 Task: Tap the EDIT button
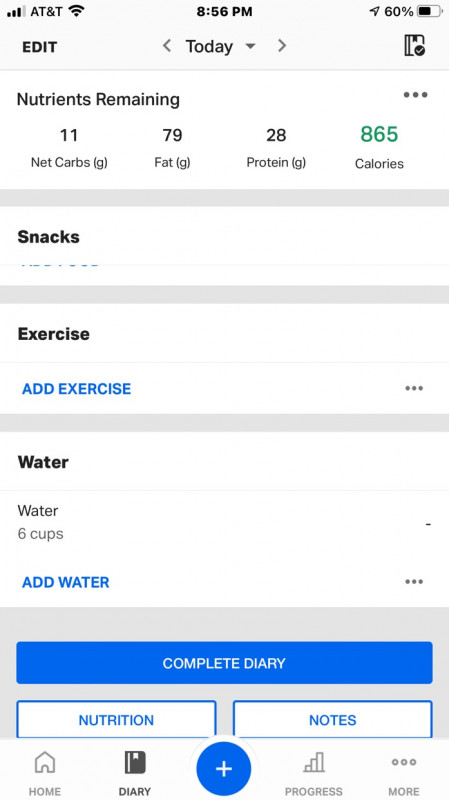(39, 47)
